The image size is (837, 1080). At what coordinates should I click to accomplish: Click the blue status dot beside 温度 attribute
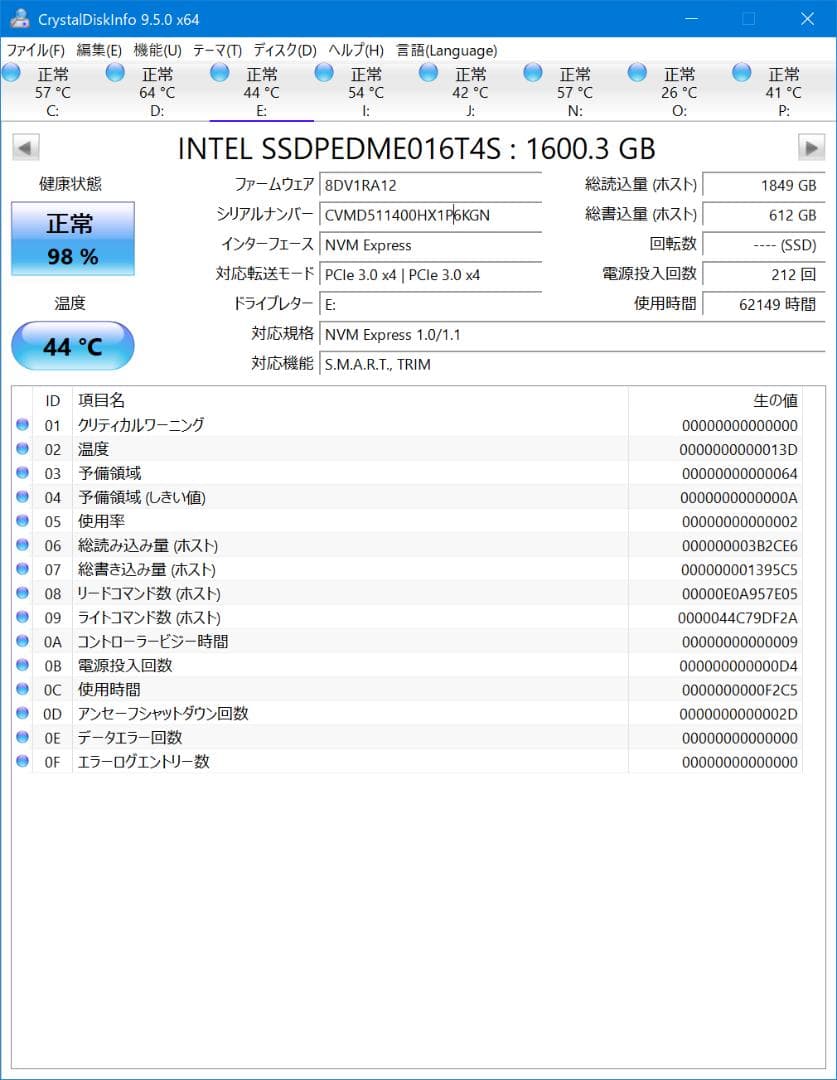click(22, 448)
